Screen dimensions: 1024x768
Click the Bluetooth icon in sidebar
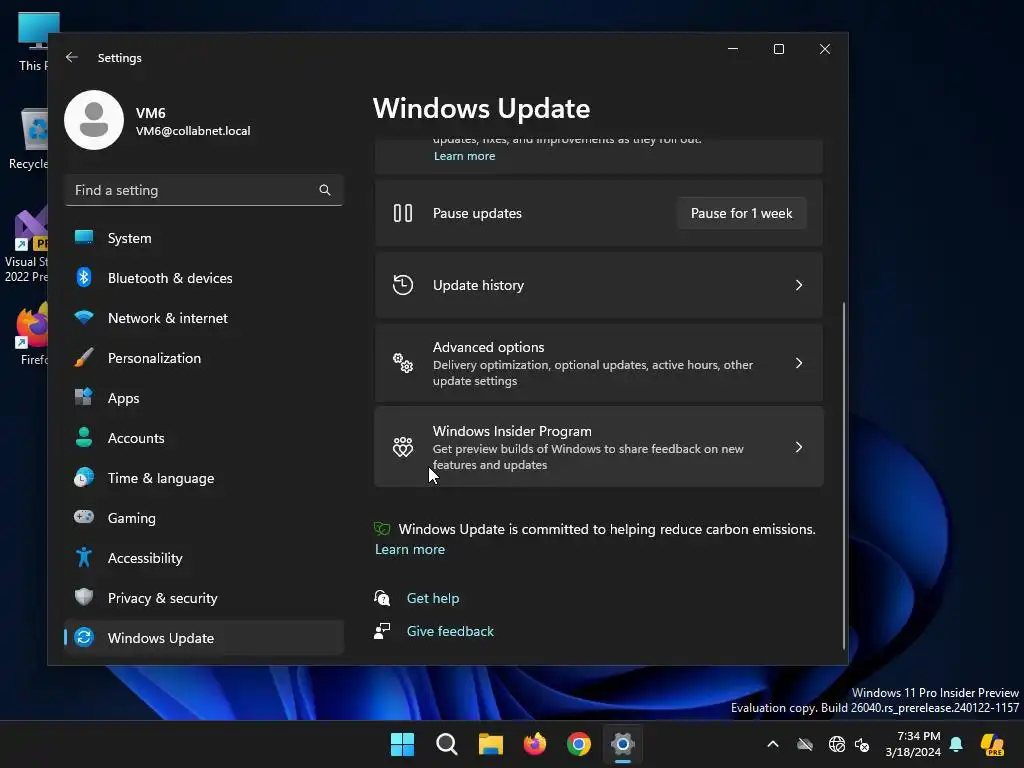tap(84, 278)
